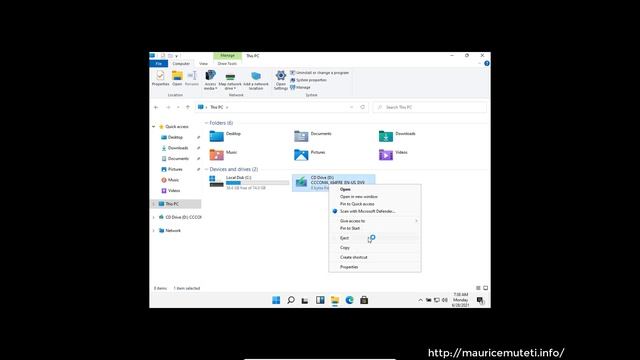Select Network in navigation pane
Screen dimensions: 640x360
(x=173, y=231)
